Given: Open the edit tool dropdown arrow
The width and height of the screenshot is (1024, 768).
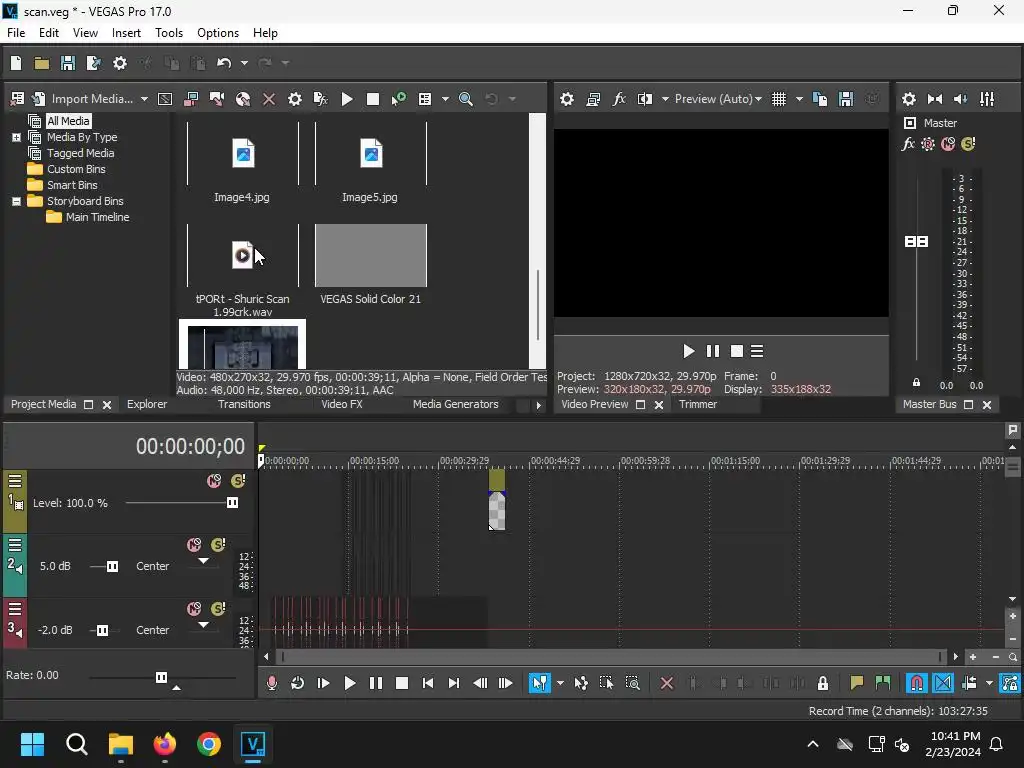Looking at the screenshot, I should point(560,683).
